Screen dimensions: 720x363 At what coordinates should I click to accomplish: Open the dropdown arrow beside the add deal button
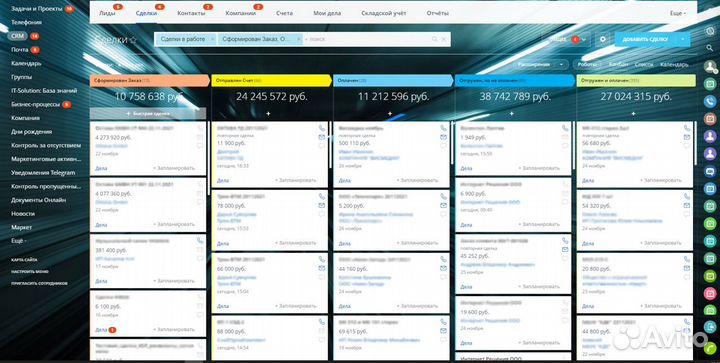click(x=683, y=39)
